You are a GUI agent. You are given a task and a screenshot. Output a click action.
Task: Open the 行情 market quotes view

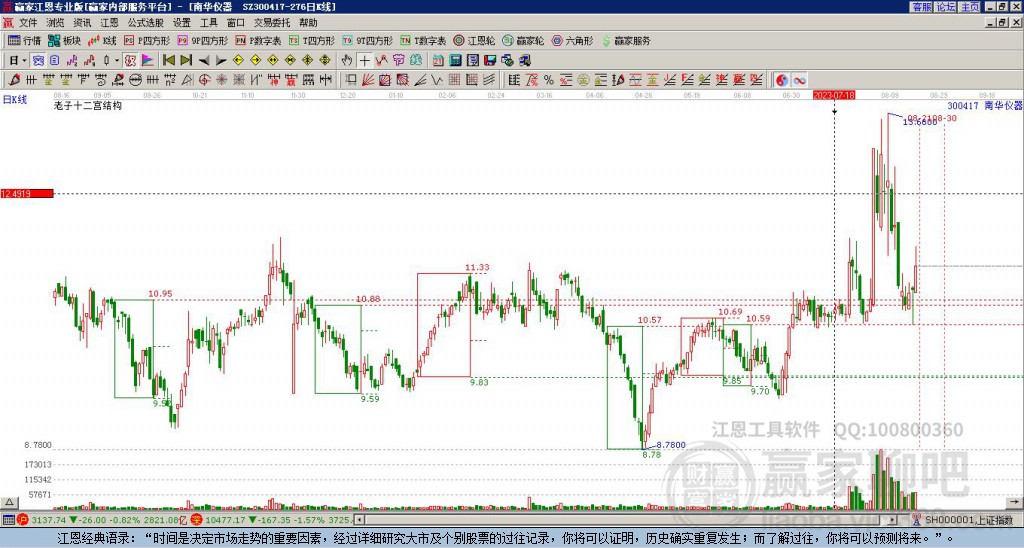pos(25,40)
